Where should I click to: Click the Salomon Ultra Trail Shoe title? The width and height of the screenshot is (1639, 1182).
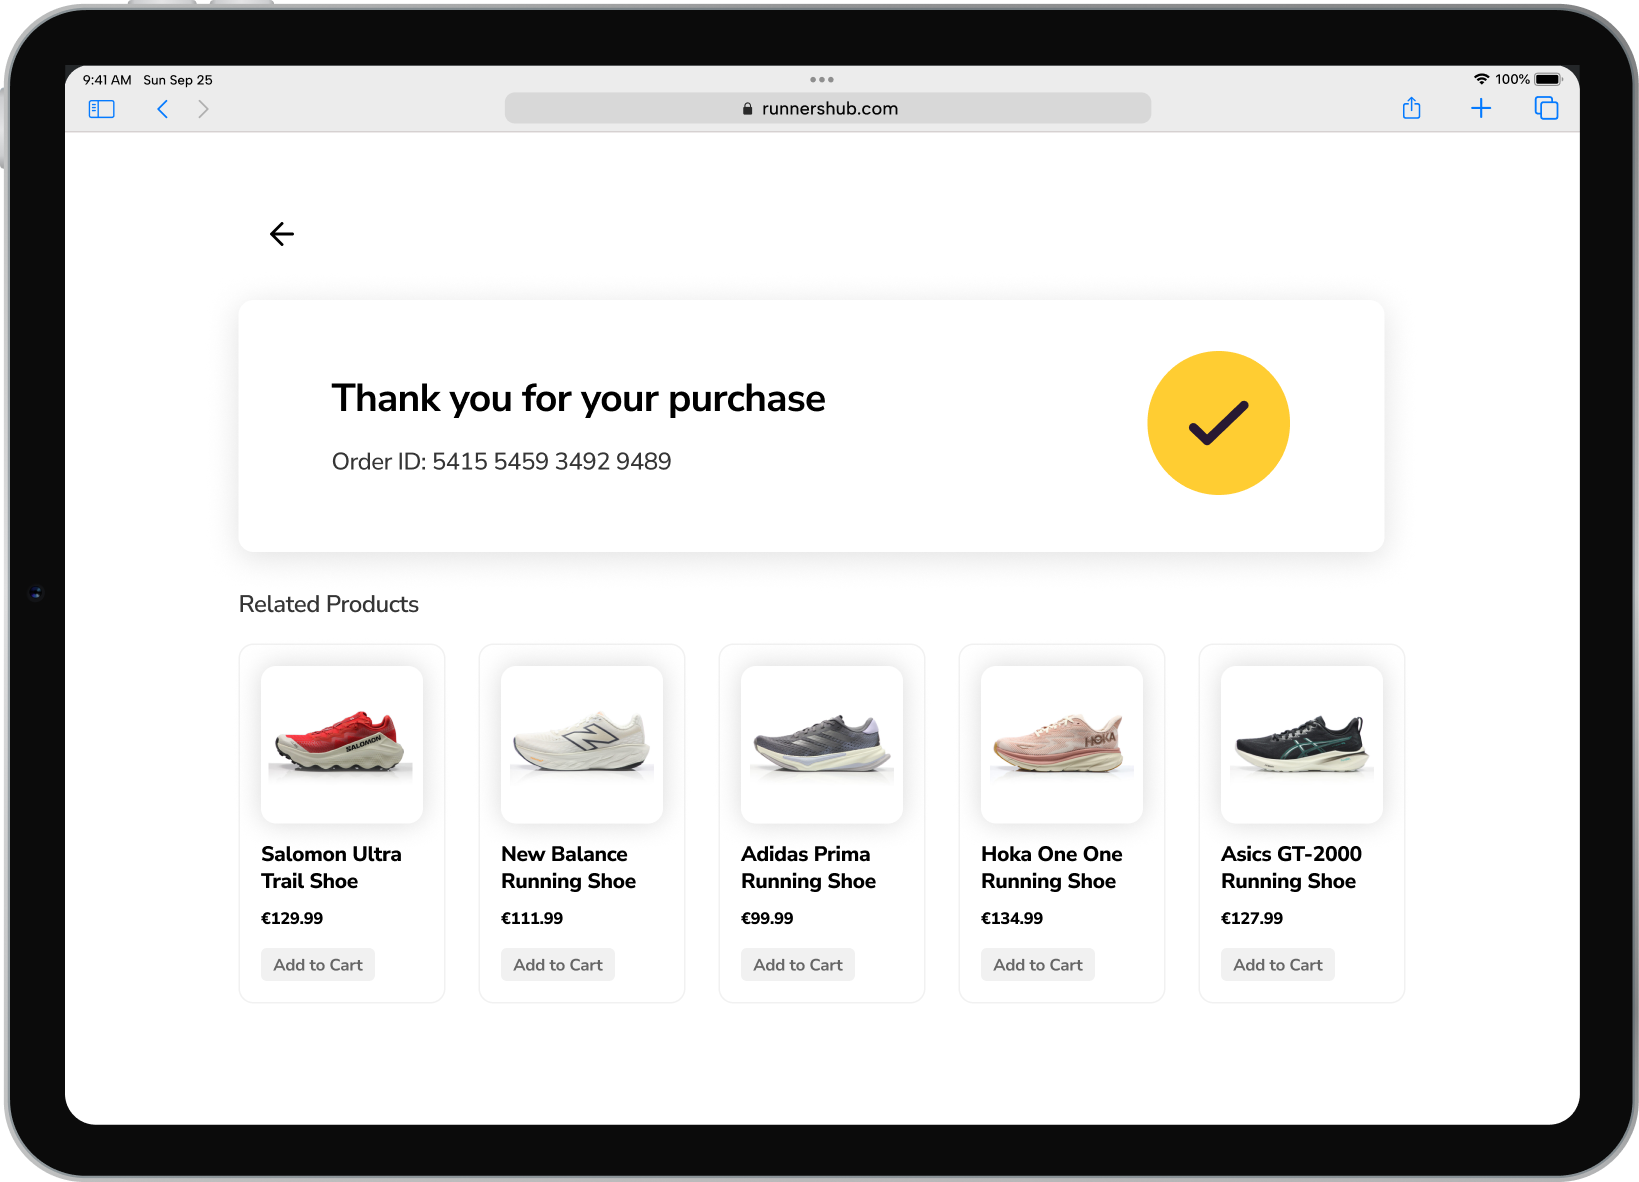point(331,867)
